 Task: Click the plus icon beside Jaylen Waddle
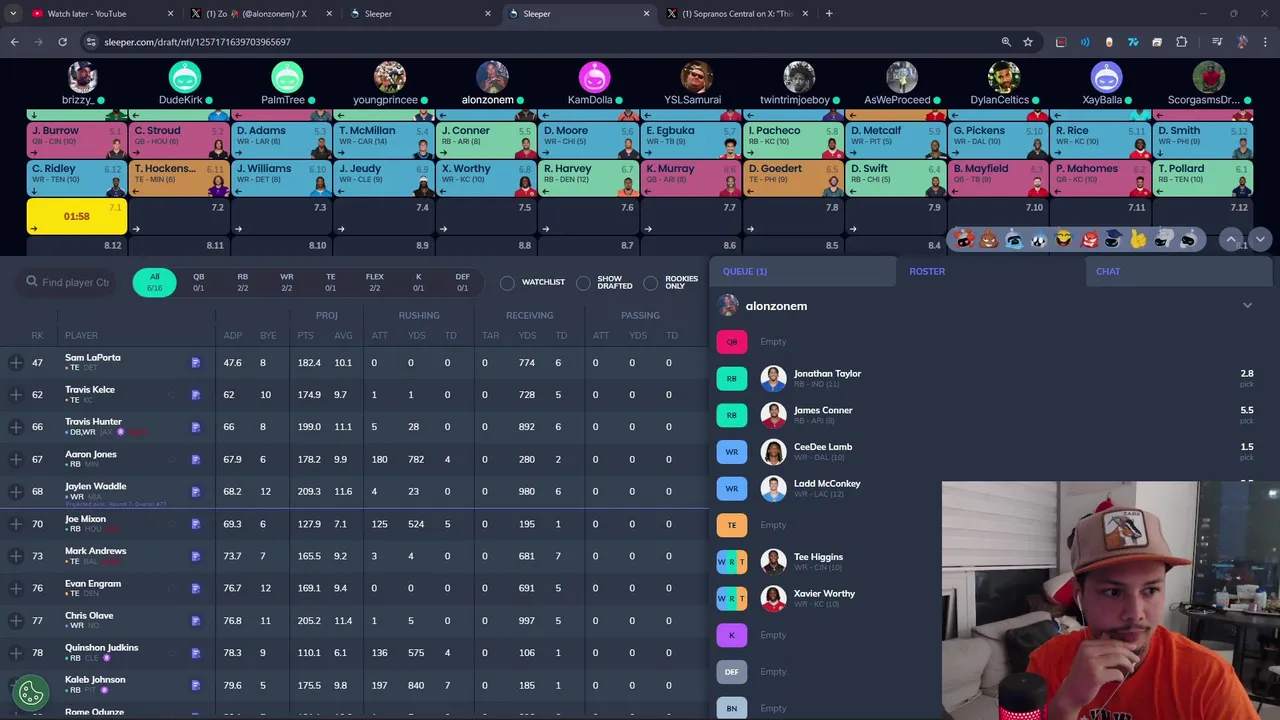(15, 492)
